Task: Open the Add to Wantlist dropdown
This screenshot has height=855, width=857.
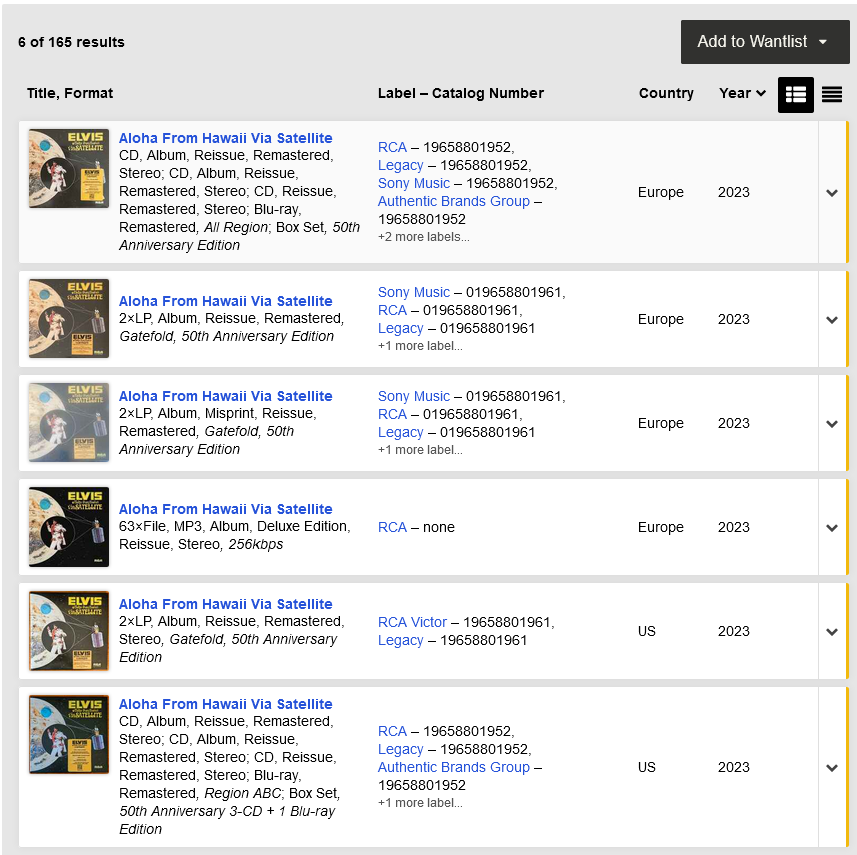Action: click(x=765, y=42)
